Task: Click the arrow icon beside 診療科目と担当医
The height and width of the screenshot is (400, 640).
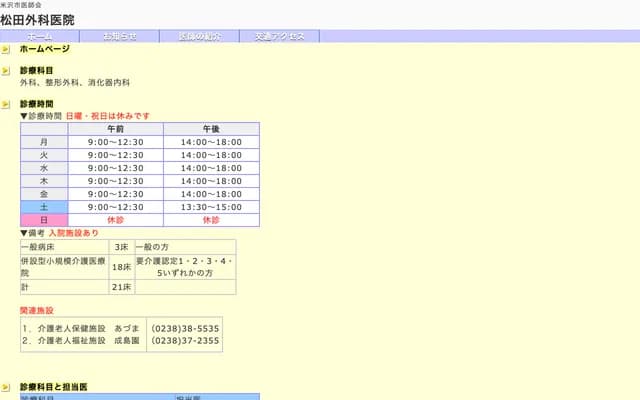Action: point(6,386)
